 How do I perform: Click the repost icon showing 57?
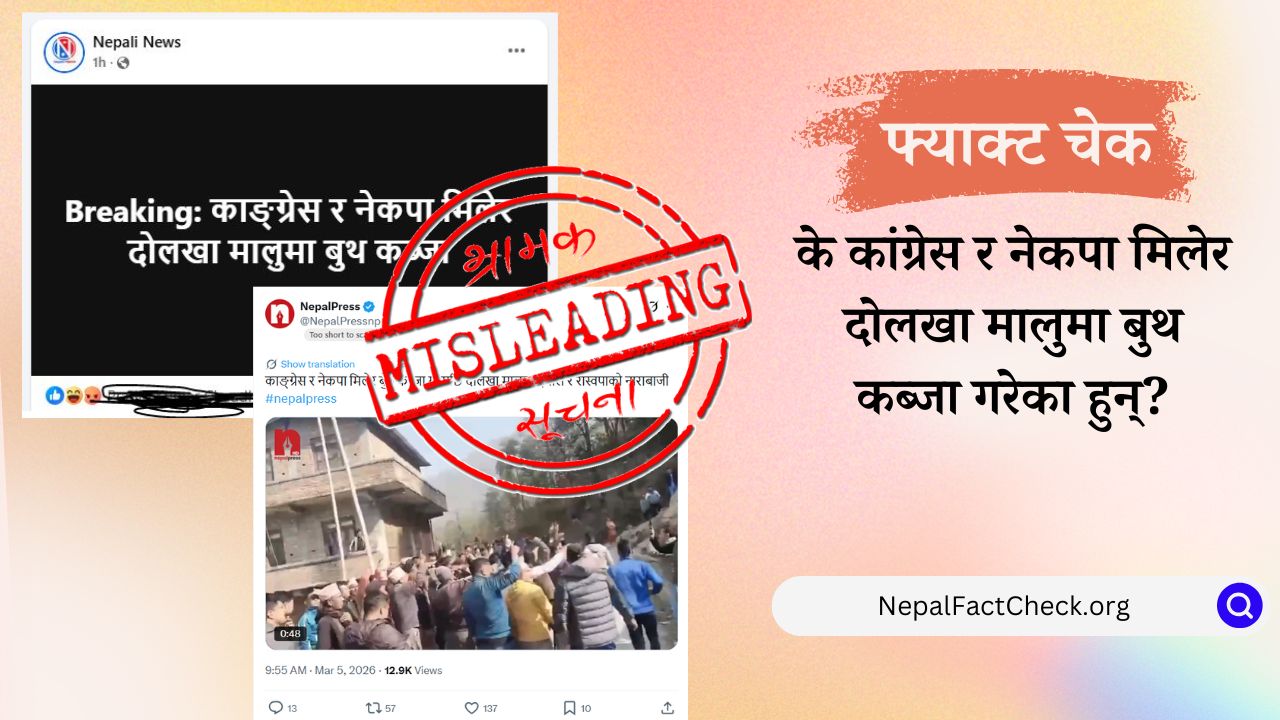pos(373,707)
